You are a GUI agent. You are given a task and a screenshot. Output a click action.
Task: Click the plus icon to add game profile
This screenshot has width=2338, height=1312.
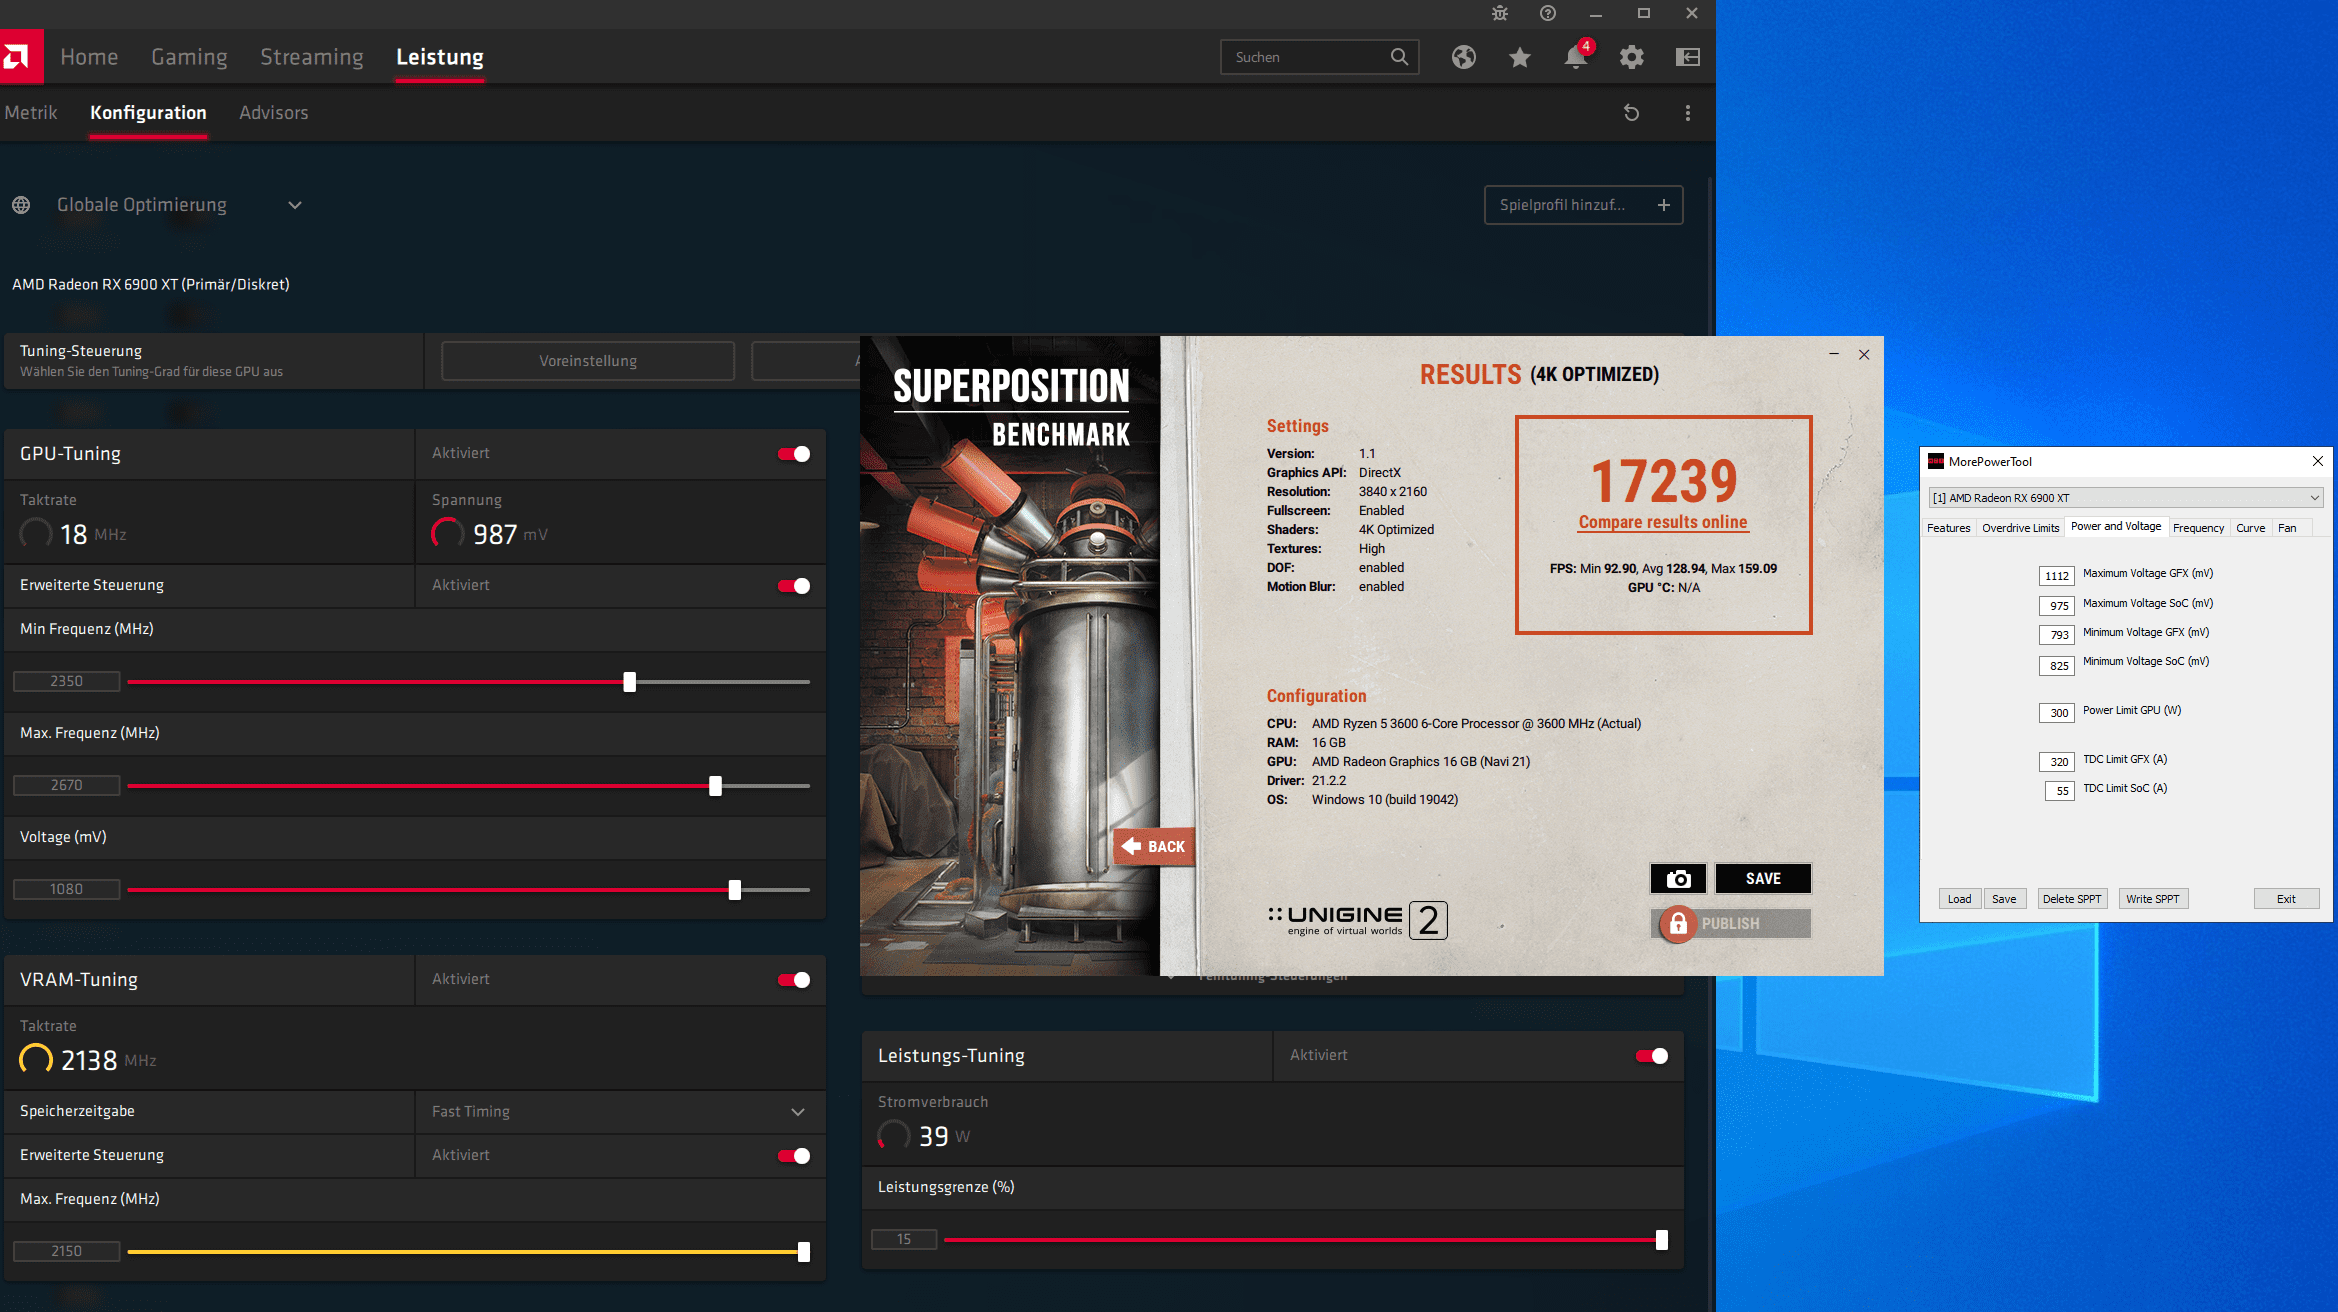[1664, 205]
